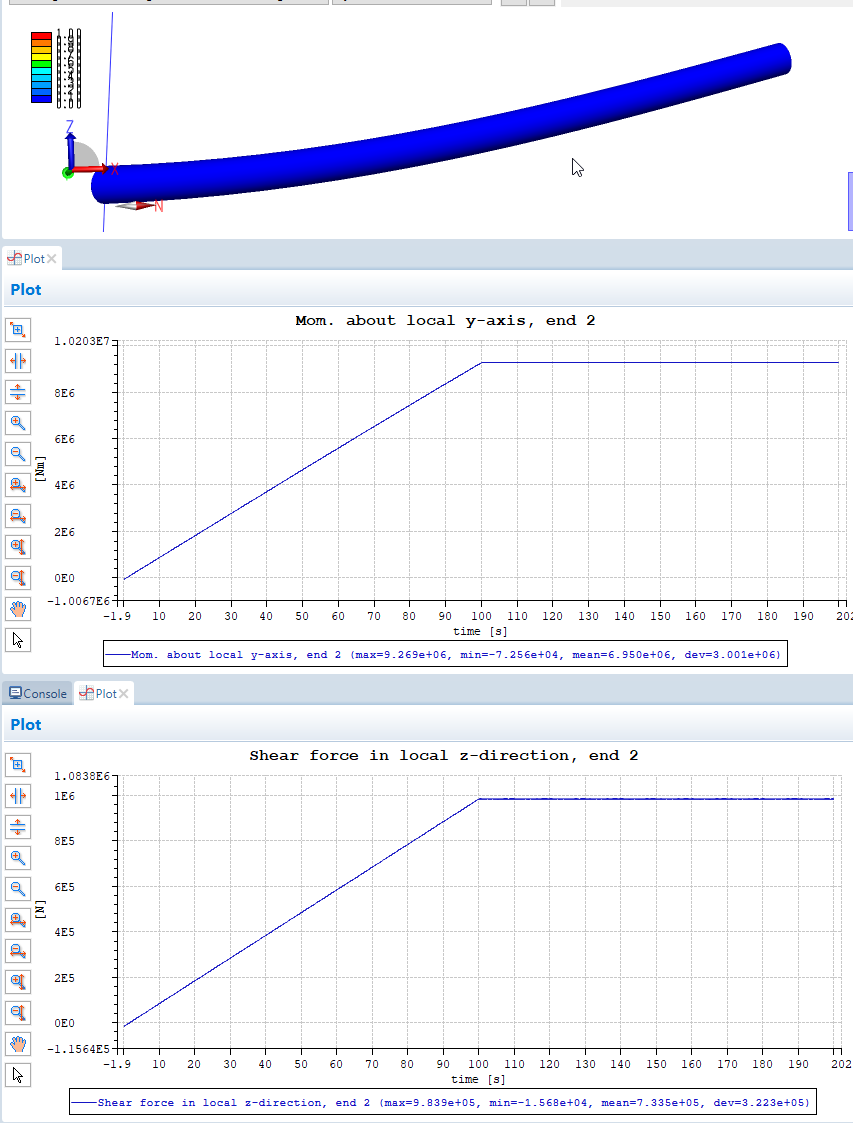Zoom in on the moment plot
853x1123 pixels.
pos(18,423)
